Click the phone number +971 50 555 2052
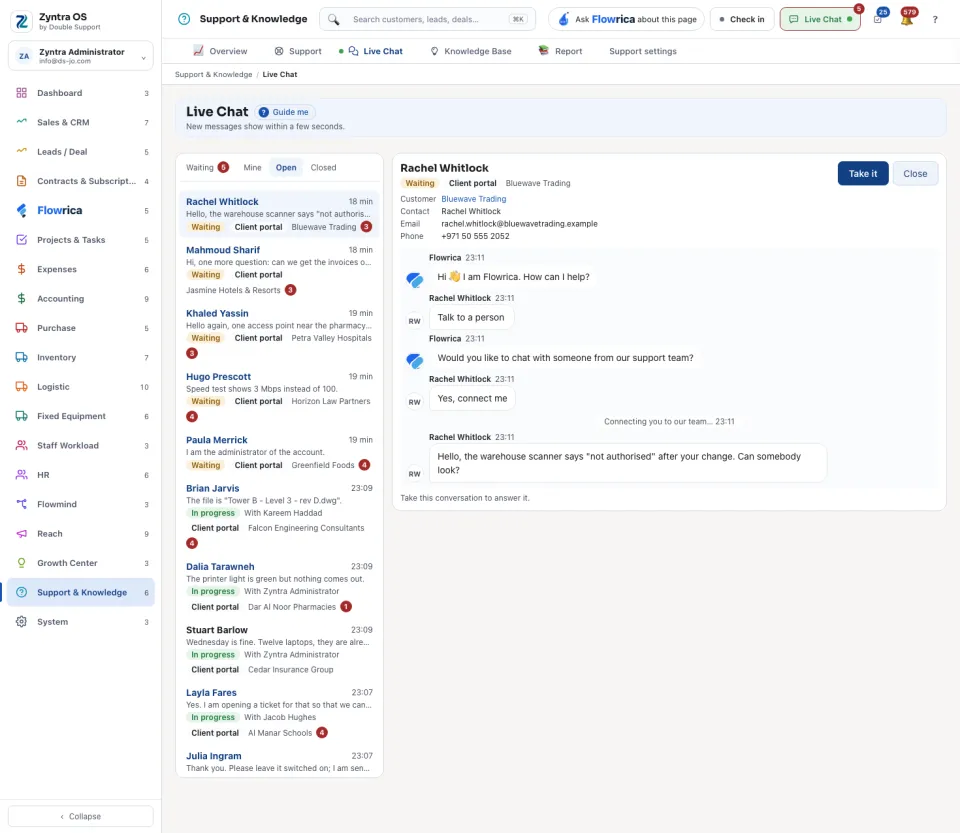960x833 pixels. click(x=475, y=236)
